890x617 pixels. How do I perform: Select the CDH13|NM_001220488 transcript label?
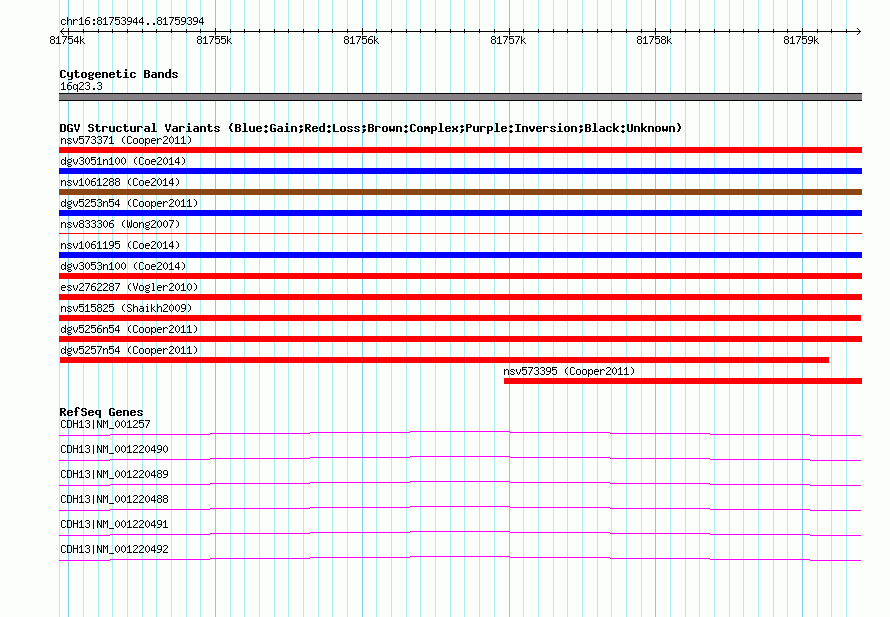(x=114, y=499)
